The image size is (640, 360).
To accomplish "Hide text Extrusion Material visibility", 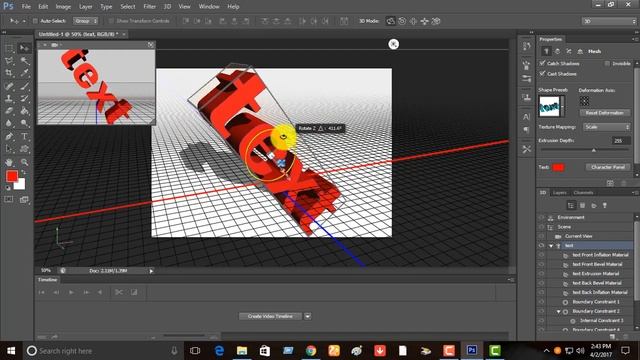I will click(x=541, y=274).
